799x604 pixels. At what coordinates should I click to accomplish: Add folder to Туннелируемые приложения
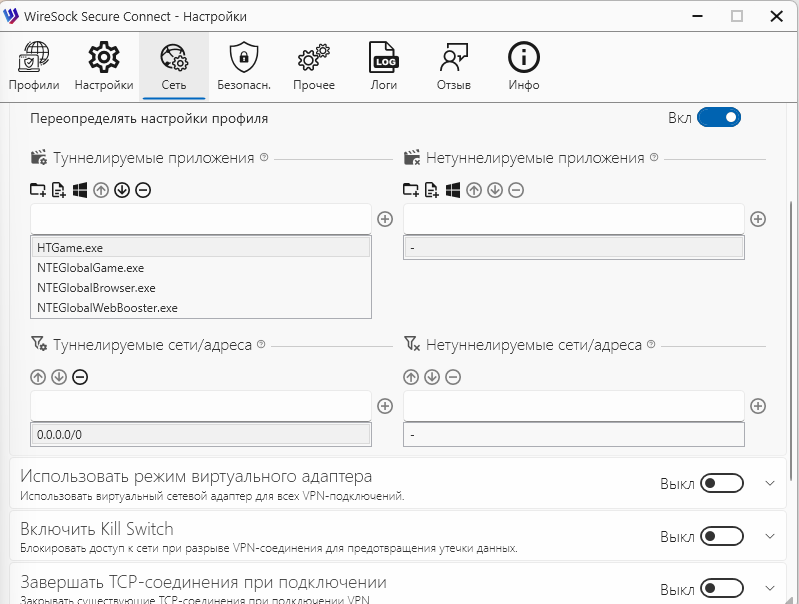tap(38, 190)
